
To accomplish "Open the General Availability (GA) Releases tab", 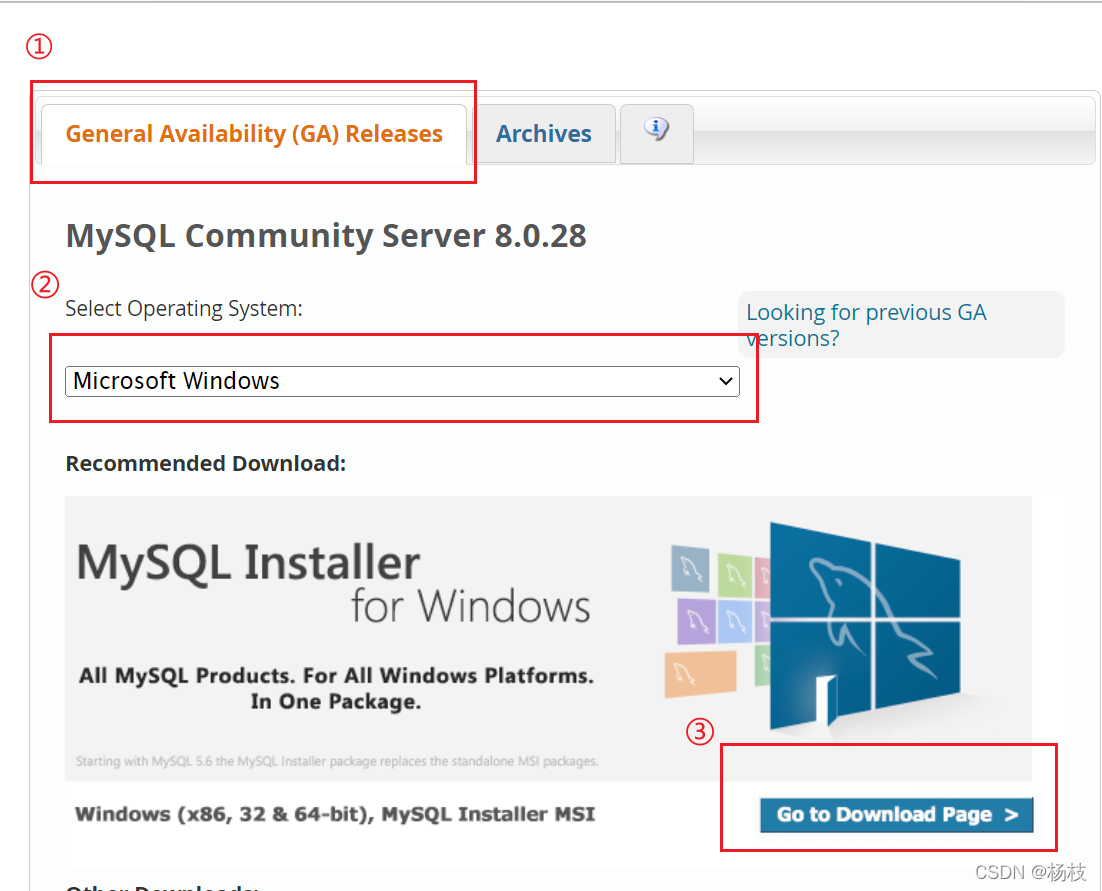I will (254, 134).
